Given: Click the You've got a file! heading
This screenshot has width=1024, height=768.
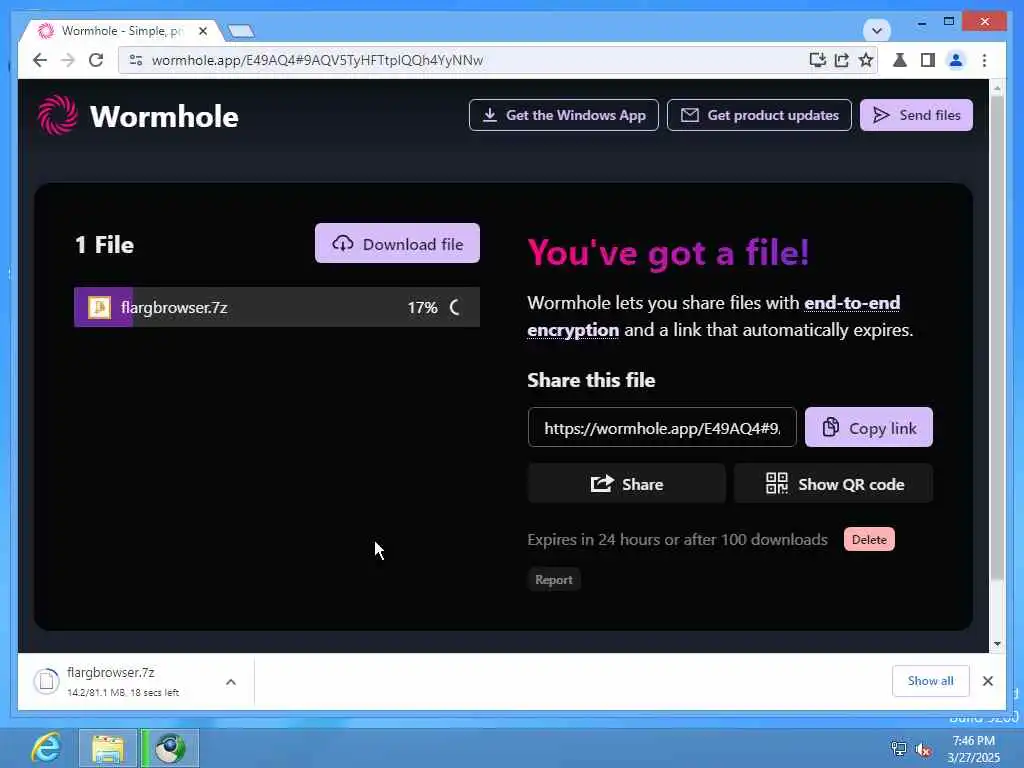Looking at the screenshot, I should [x=668, y=252].
